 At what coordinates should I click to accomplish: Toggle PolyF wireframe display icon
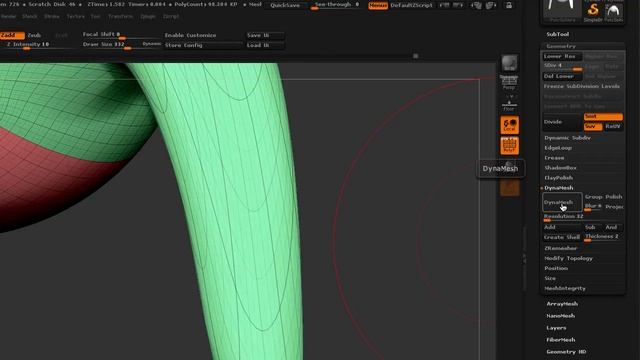pyautogui.click(x=509, y=146)
